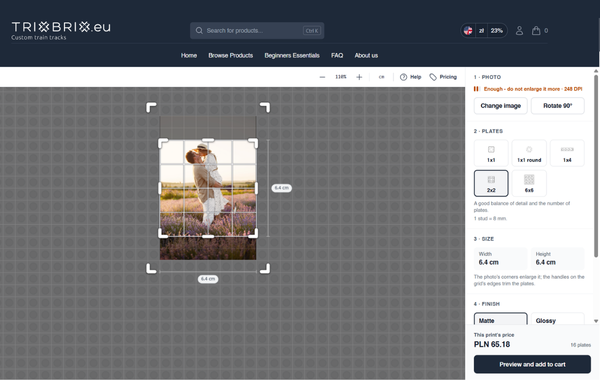The image size is (600, 380).
Task: Click the grid's left edge handle
Action: (x=160, y=188)
